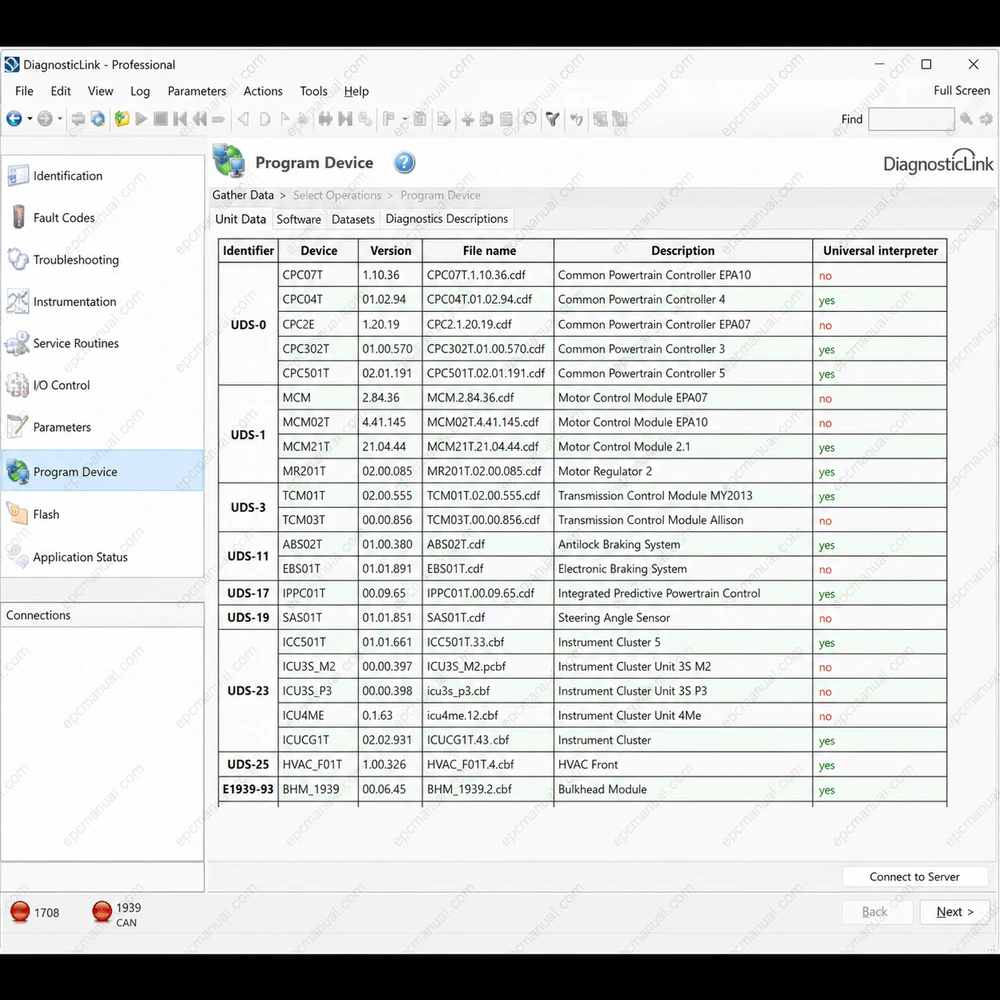Click the Connect to Server button
The image size is (1000, 1000).
914,877
